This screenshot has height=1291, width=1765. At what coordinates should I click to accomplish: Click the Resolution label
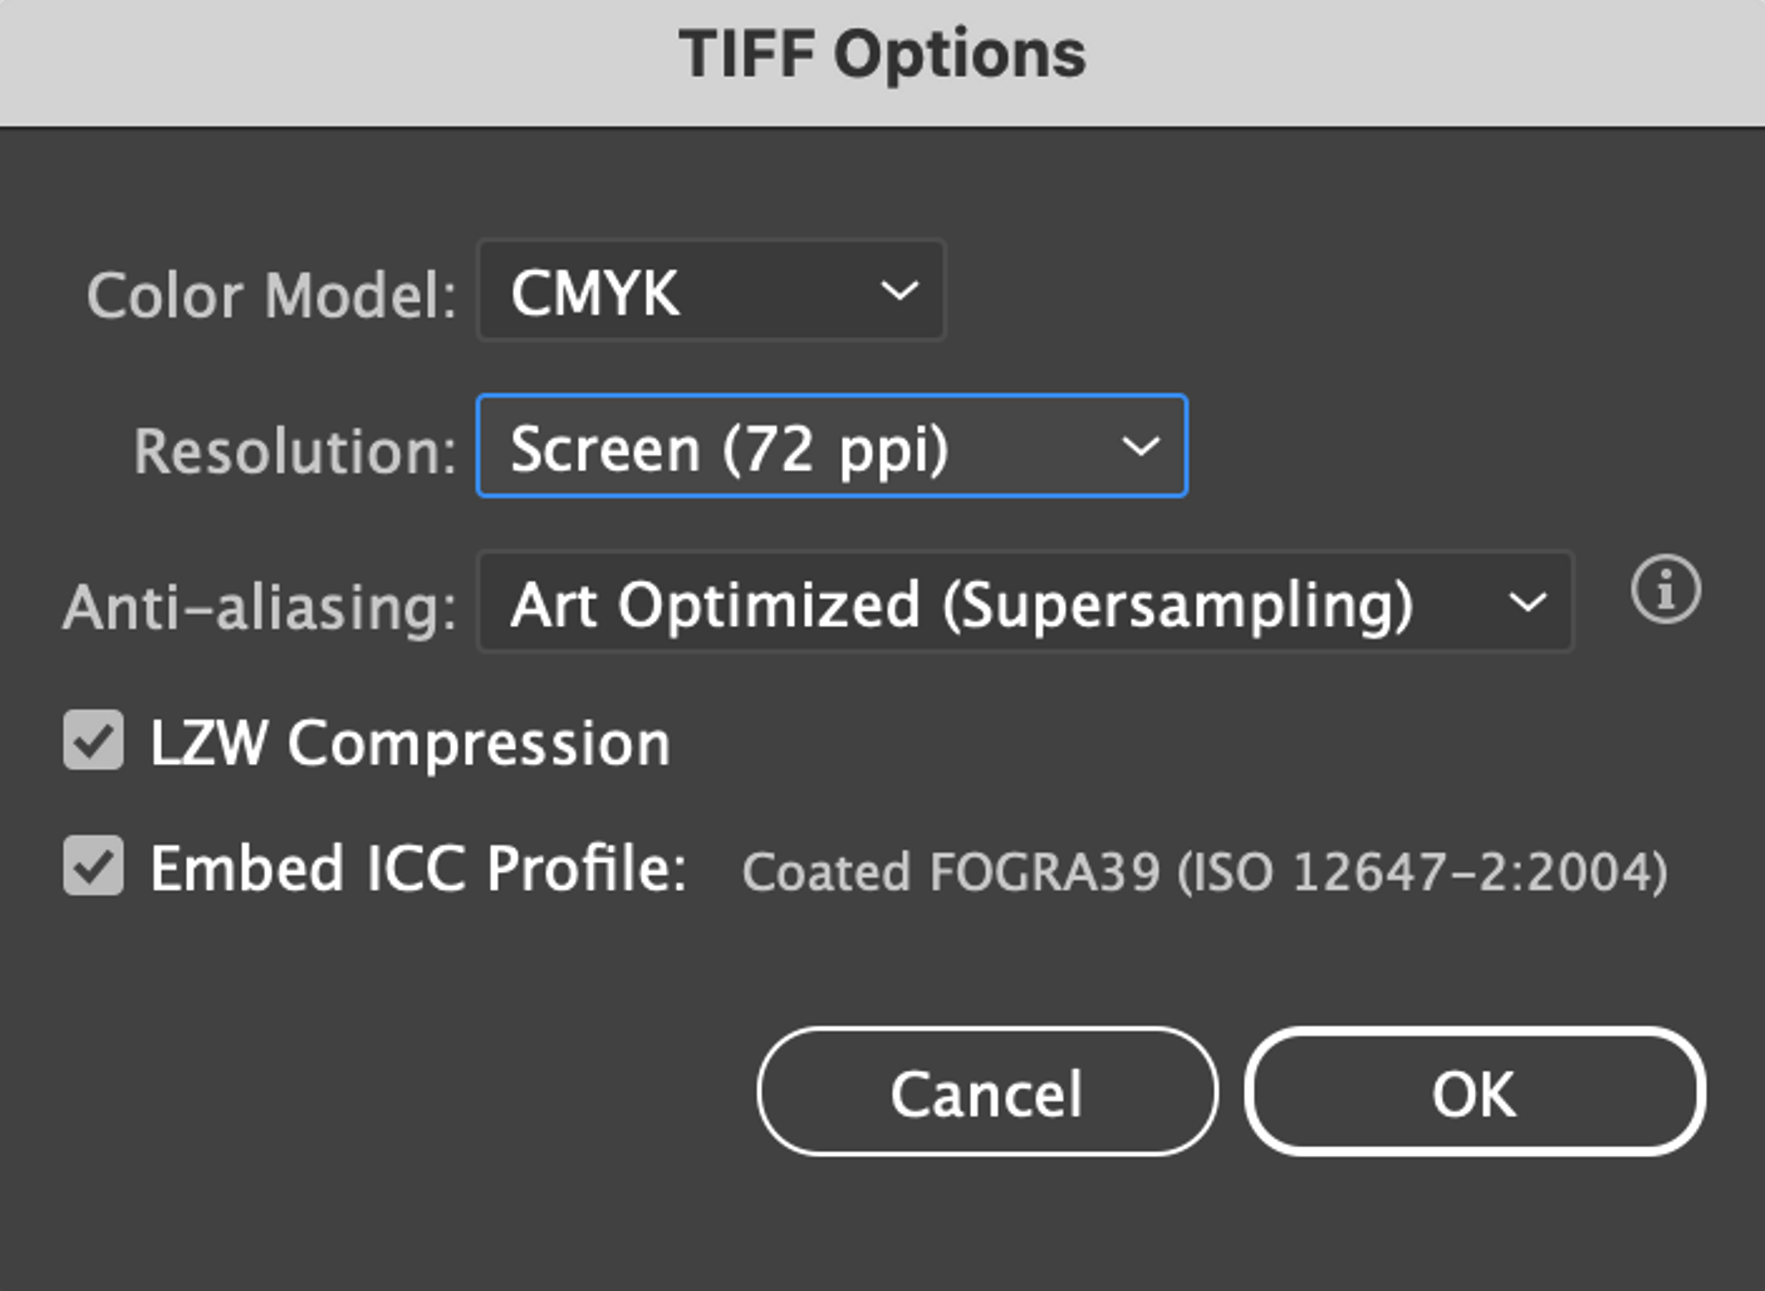click(x=295, y=451)
